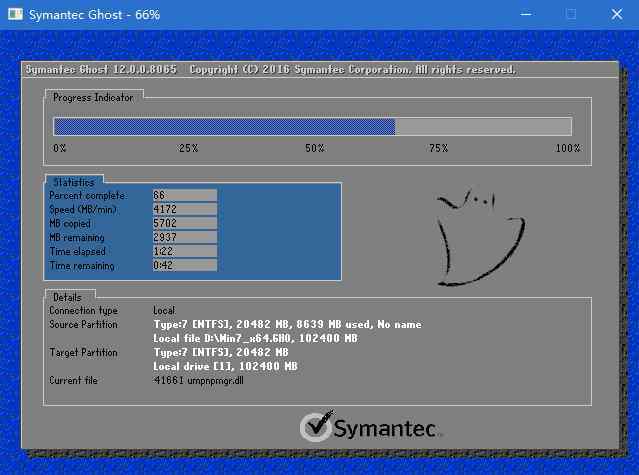Maximize the Symantec Ghost window
The image size is (639, 475).
tap(571, 15)
